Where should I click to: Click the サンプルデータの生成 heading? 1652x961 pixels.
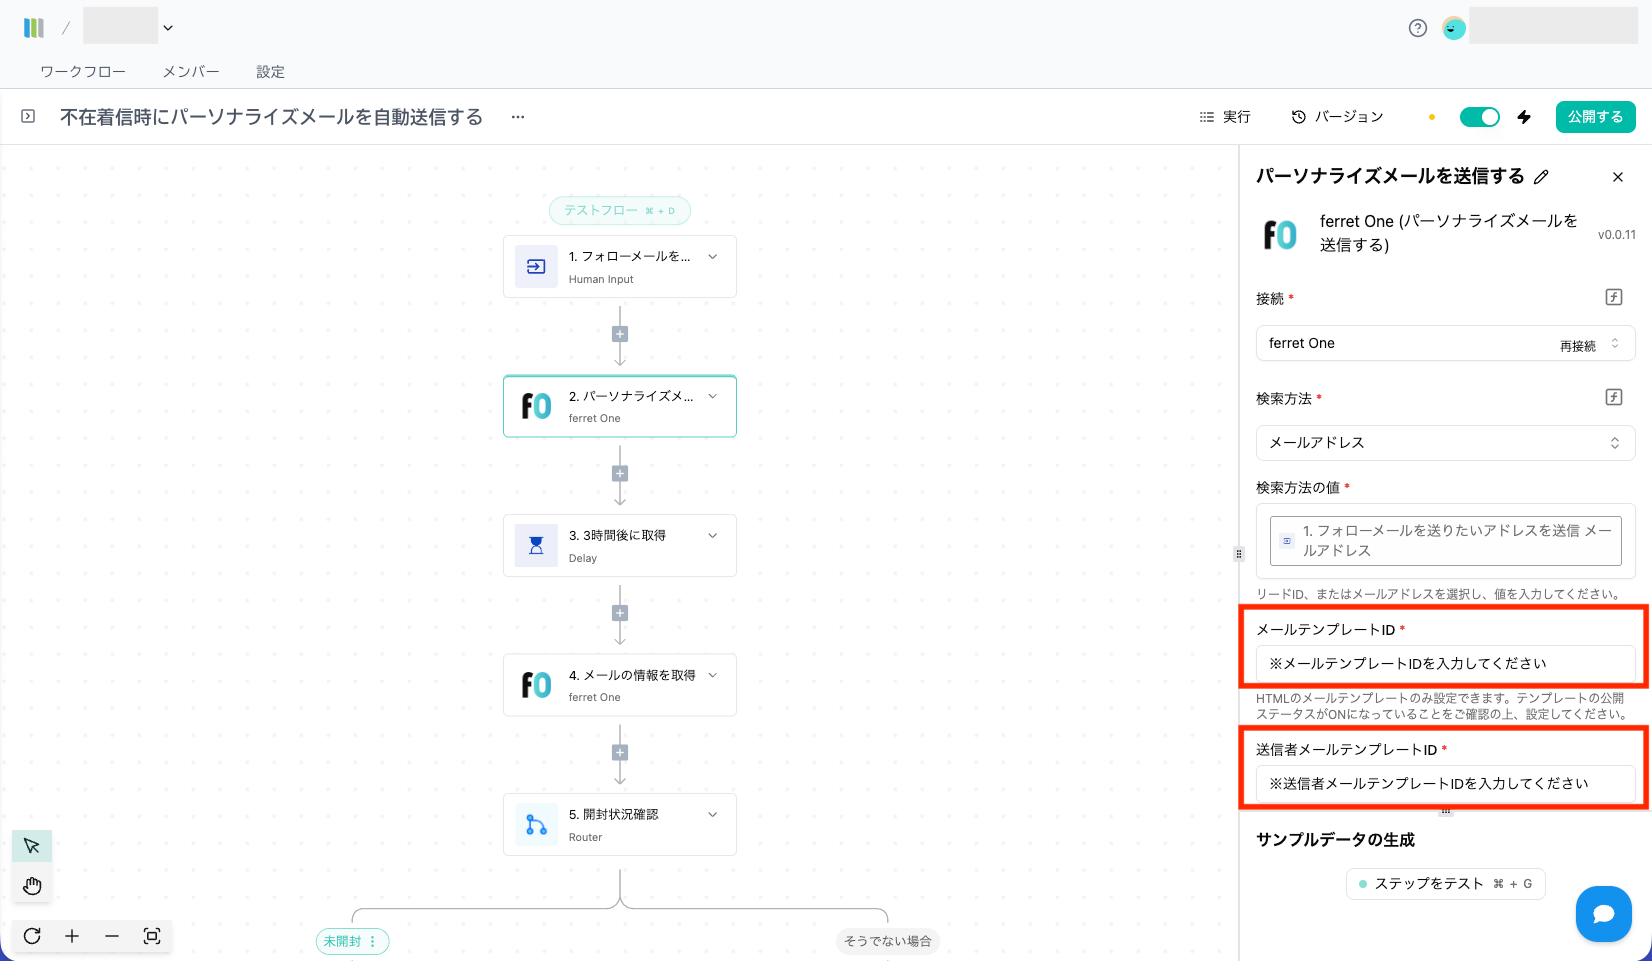[x=1335, y=840]
